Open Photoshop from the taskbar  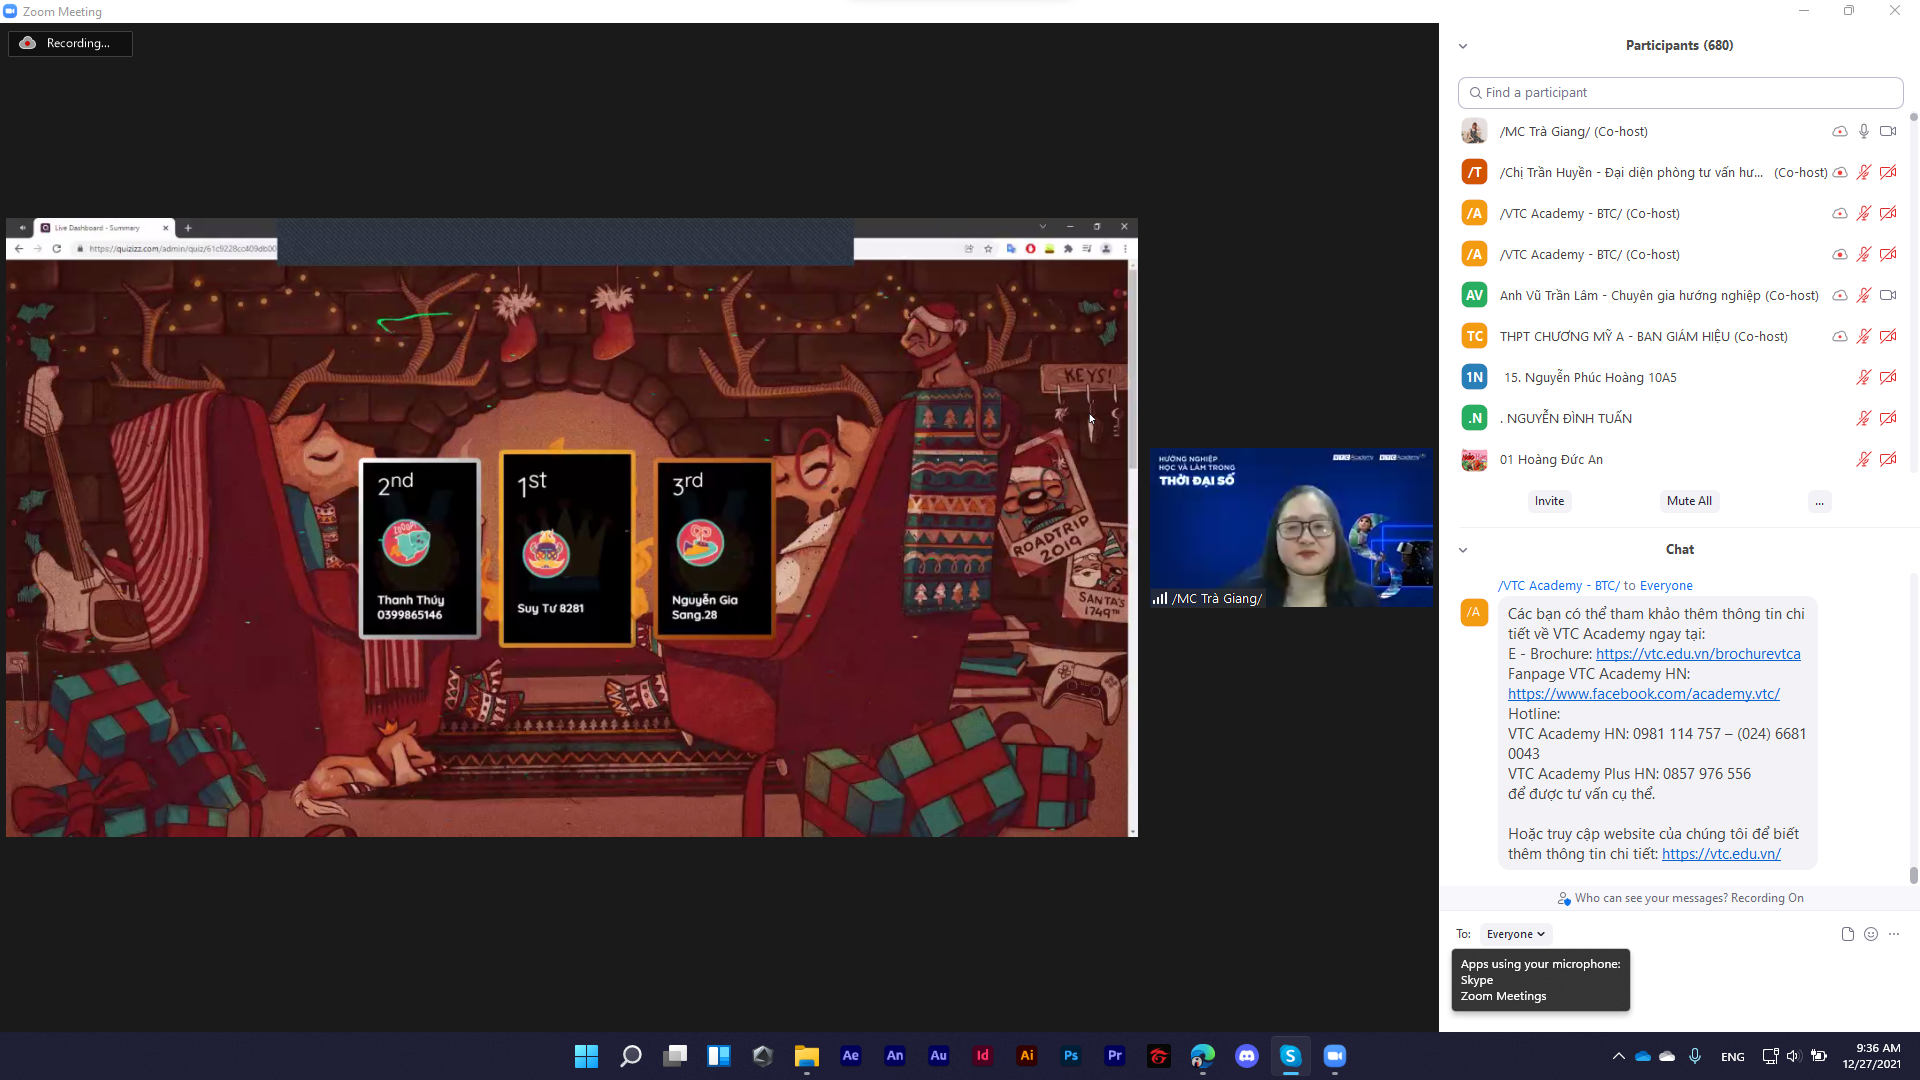click(x=1071, y=1056)
